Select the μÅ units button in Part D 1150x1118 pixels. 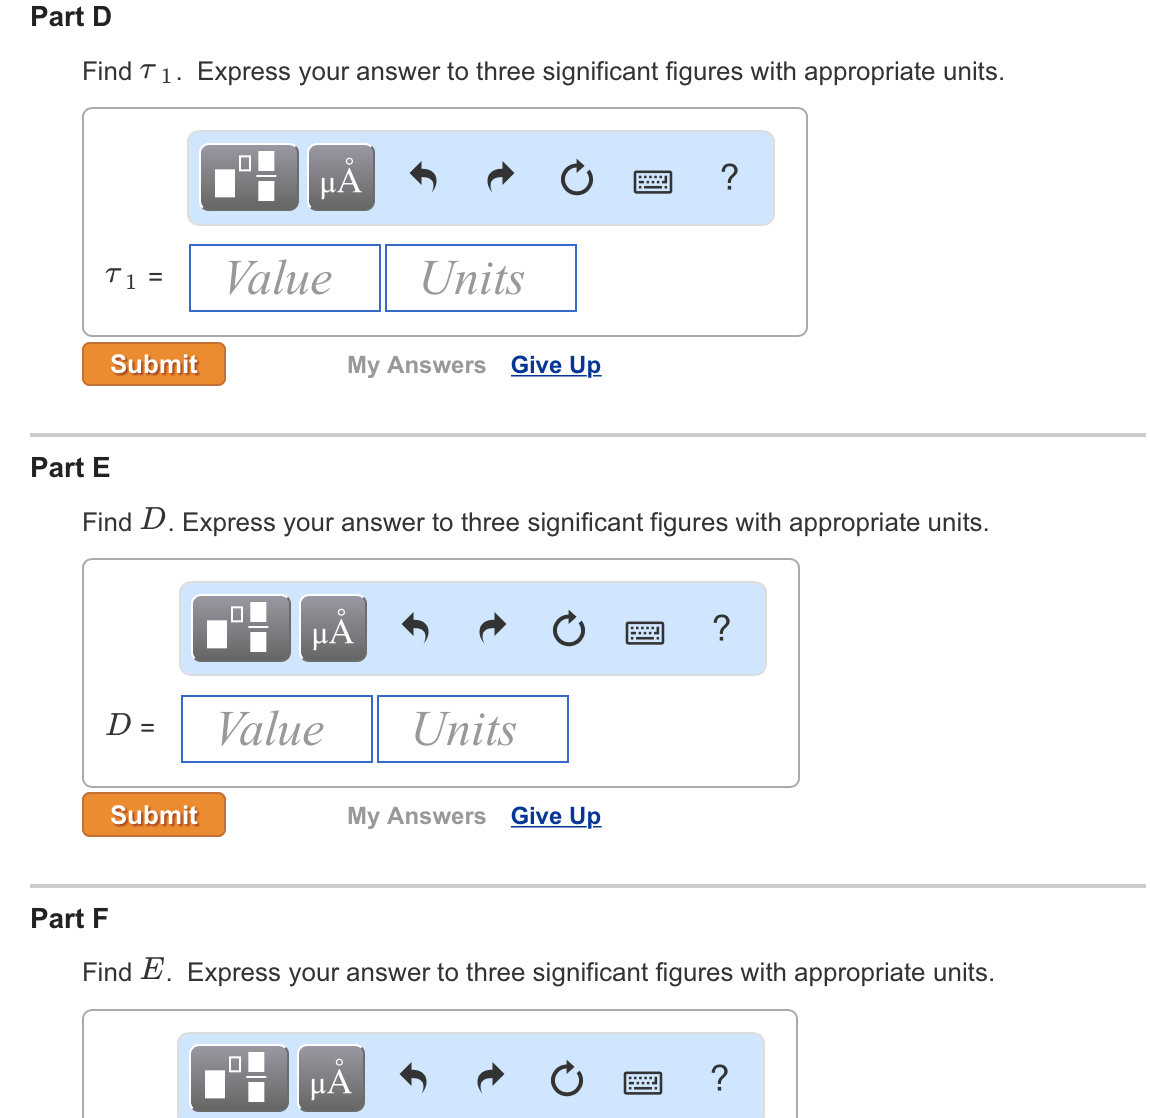341,177
